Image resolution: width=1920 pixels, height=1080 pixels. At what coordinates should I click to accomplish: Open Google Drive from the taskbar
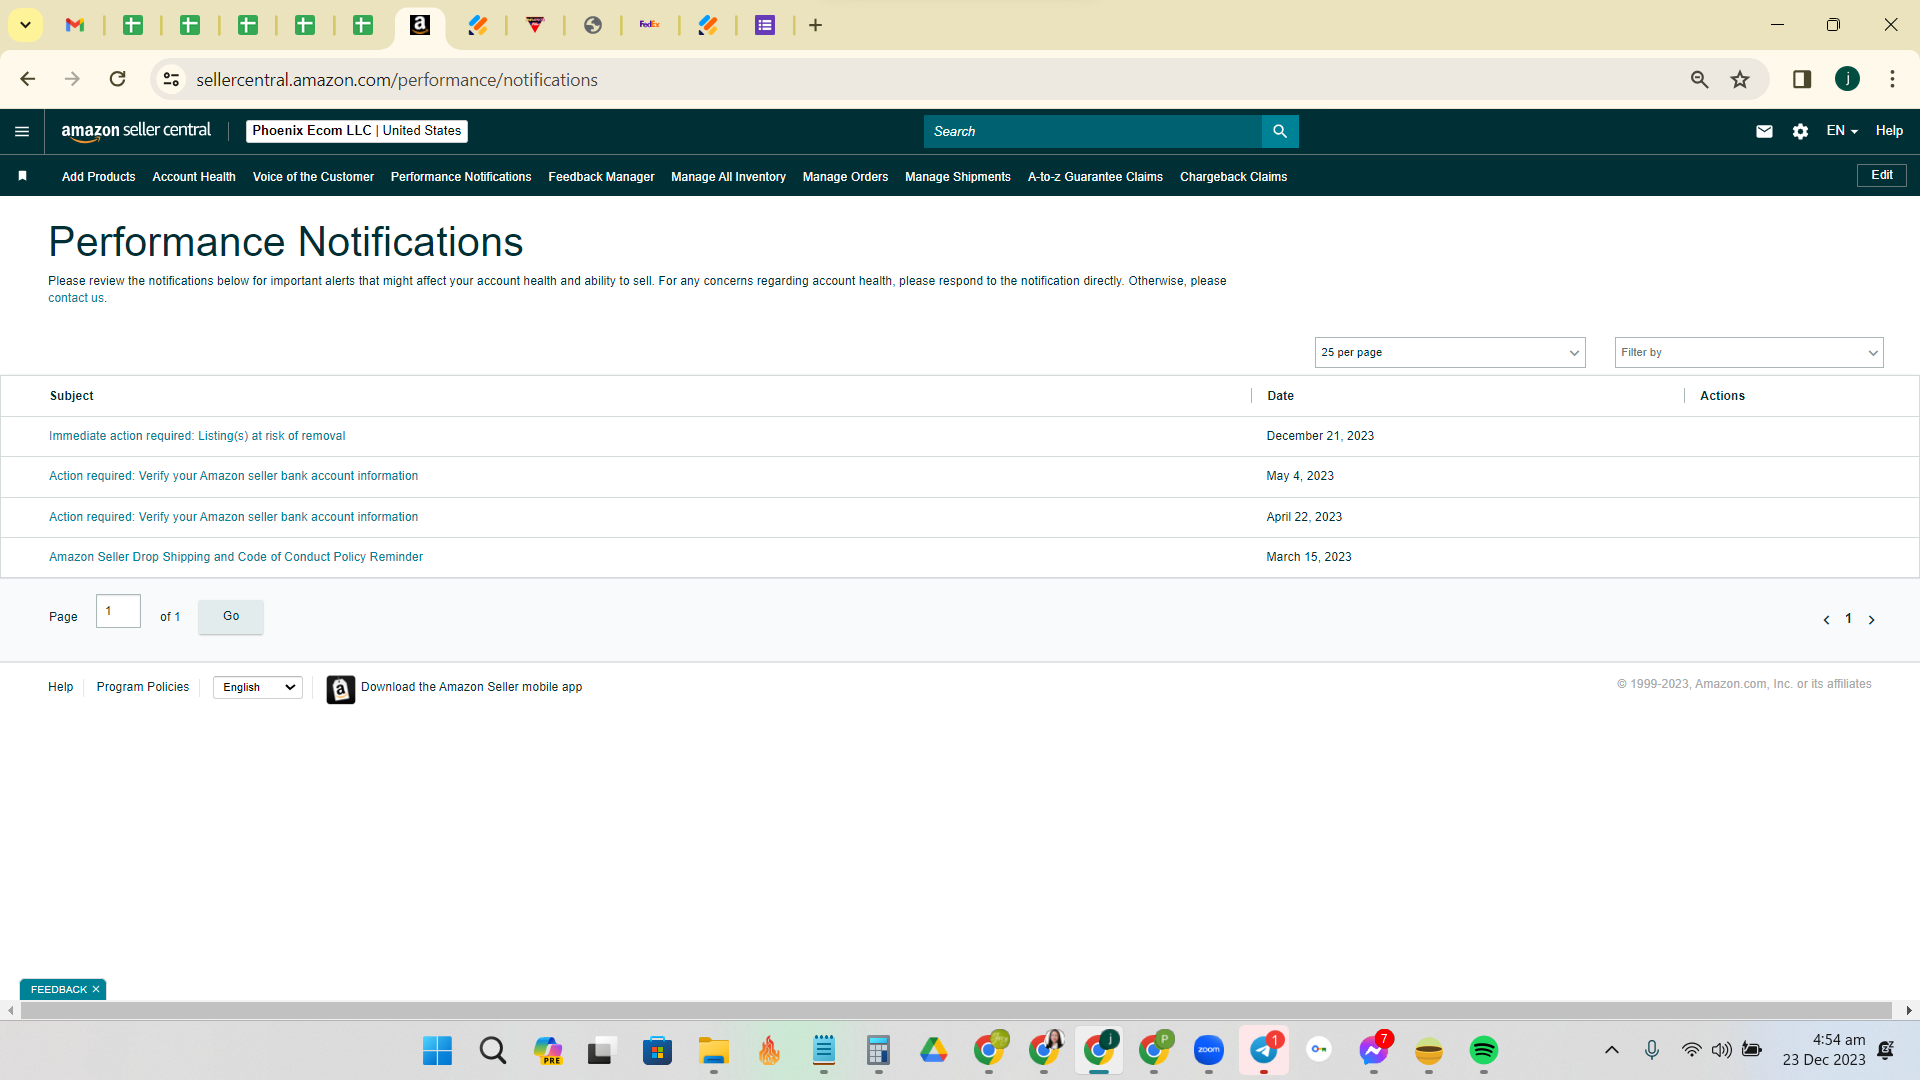(934, 1050)
